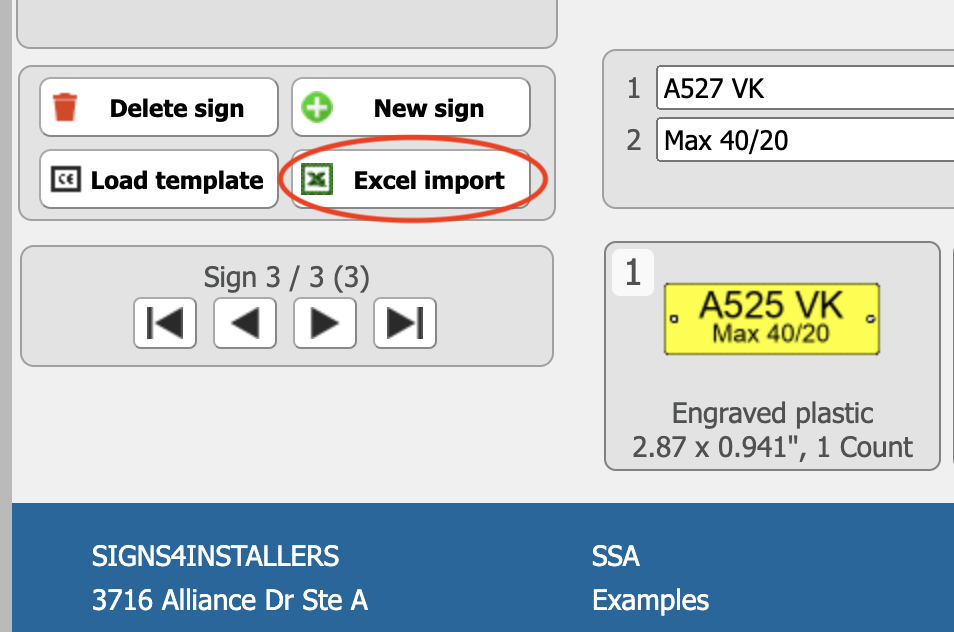This screenshot has height=632, width=954.
Task: Edit line 2 text field Max 40/20
Action: click(805, 140)
